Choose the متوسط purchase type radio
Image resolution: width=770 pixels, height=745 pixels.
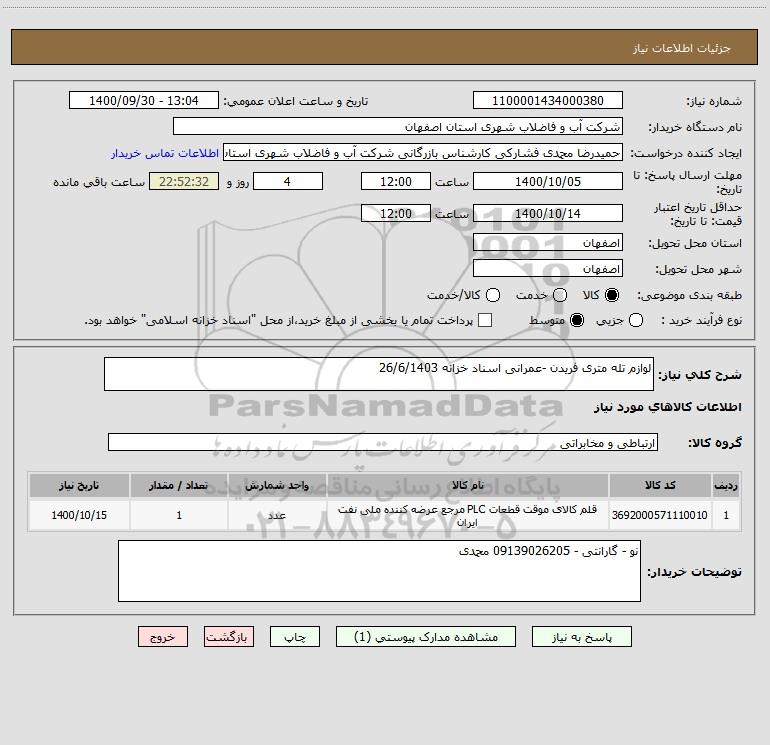(x=577, y=320)
